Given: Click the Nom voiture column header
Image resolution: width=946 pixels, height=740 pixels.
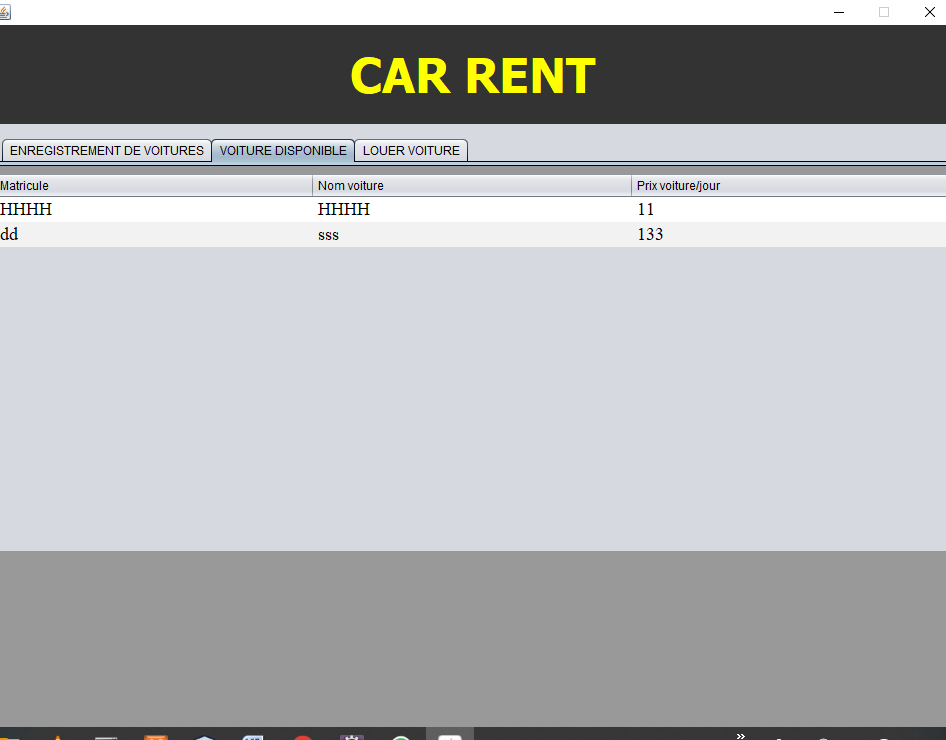Looking at the screenshot, I should click(x=471, y=186).
